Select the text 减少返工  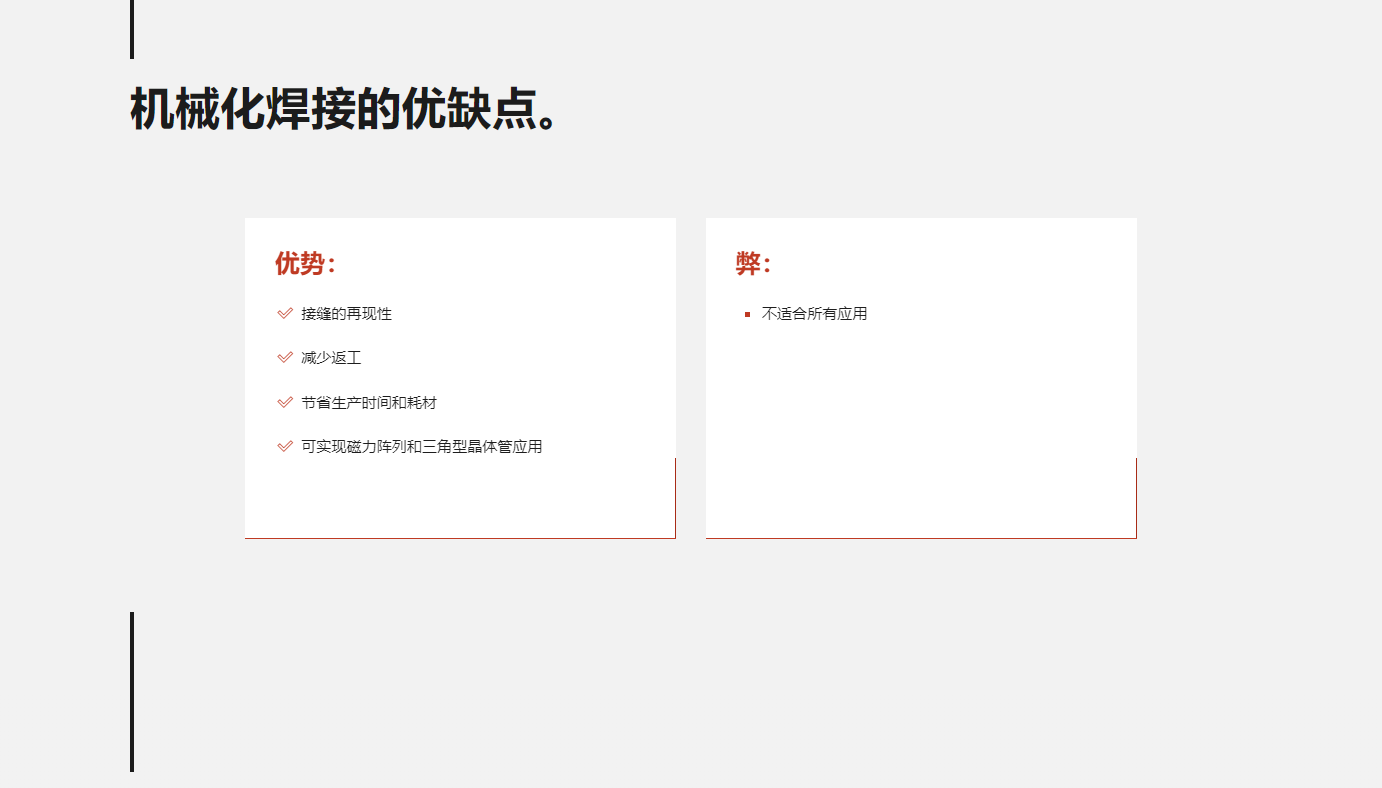[331, 358]
